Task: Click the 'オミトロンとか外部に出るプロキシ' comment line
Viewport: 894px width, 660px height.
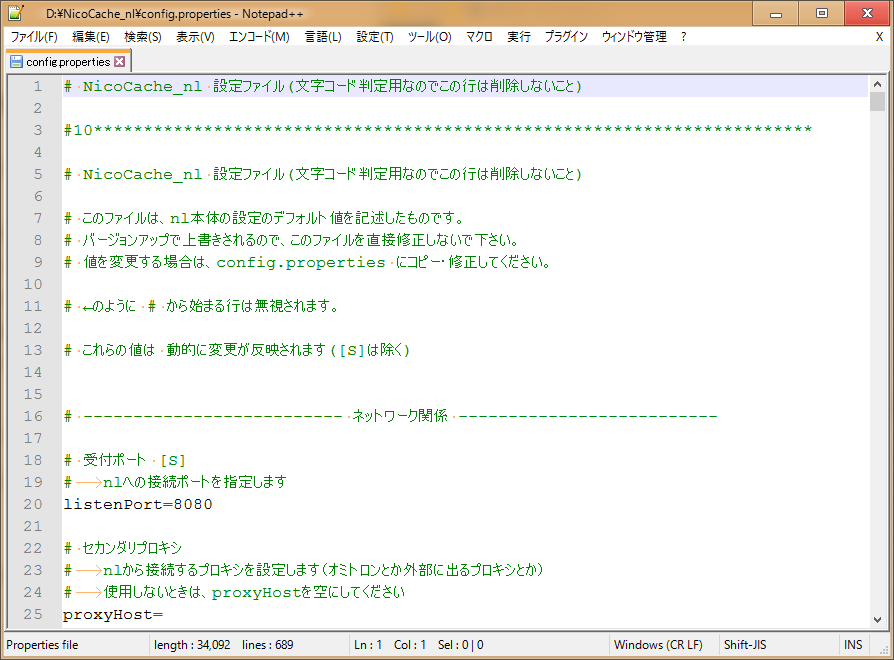Action: [x=303, y=570]
